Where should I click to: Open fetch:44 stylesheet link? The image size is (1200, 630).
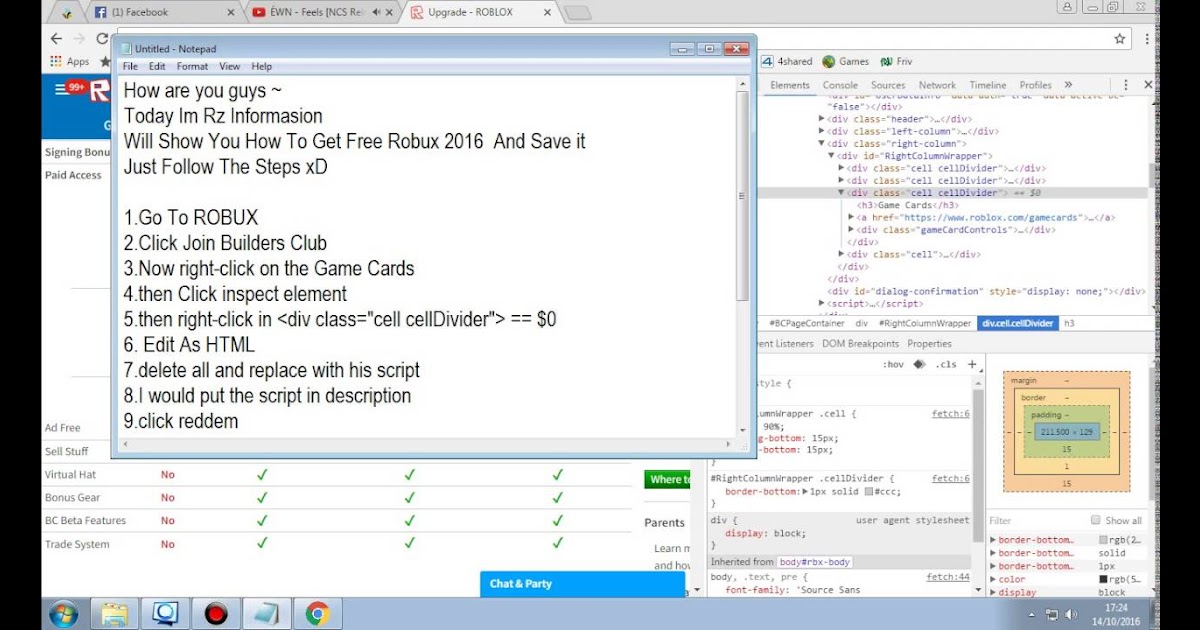click(948, 577)
